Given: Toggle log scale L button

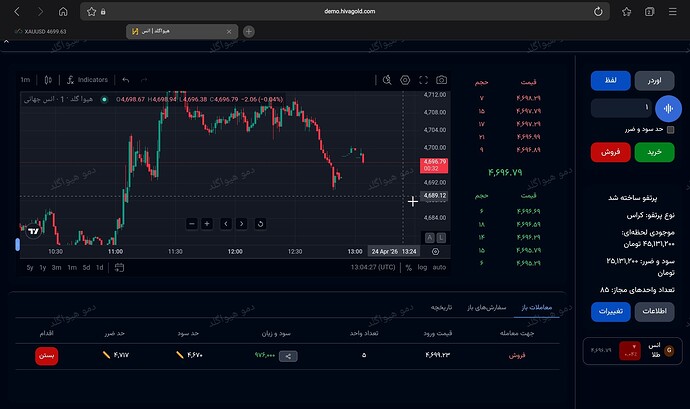Looking at the screenshot, I should pyautogui.click(x=441, y=238).
